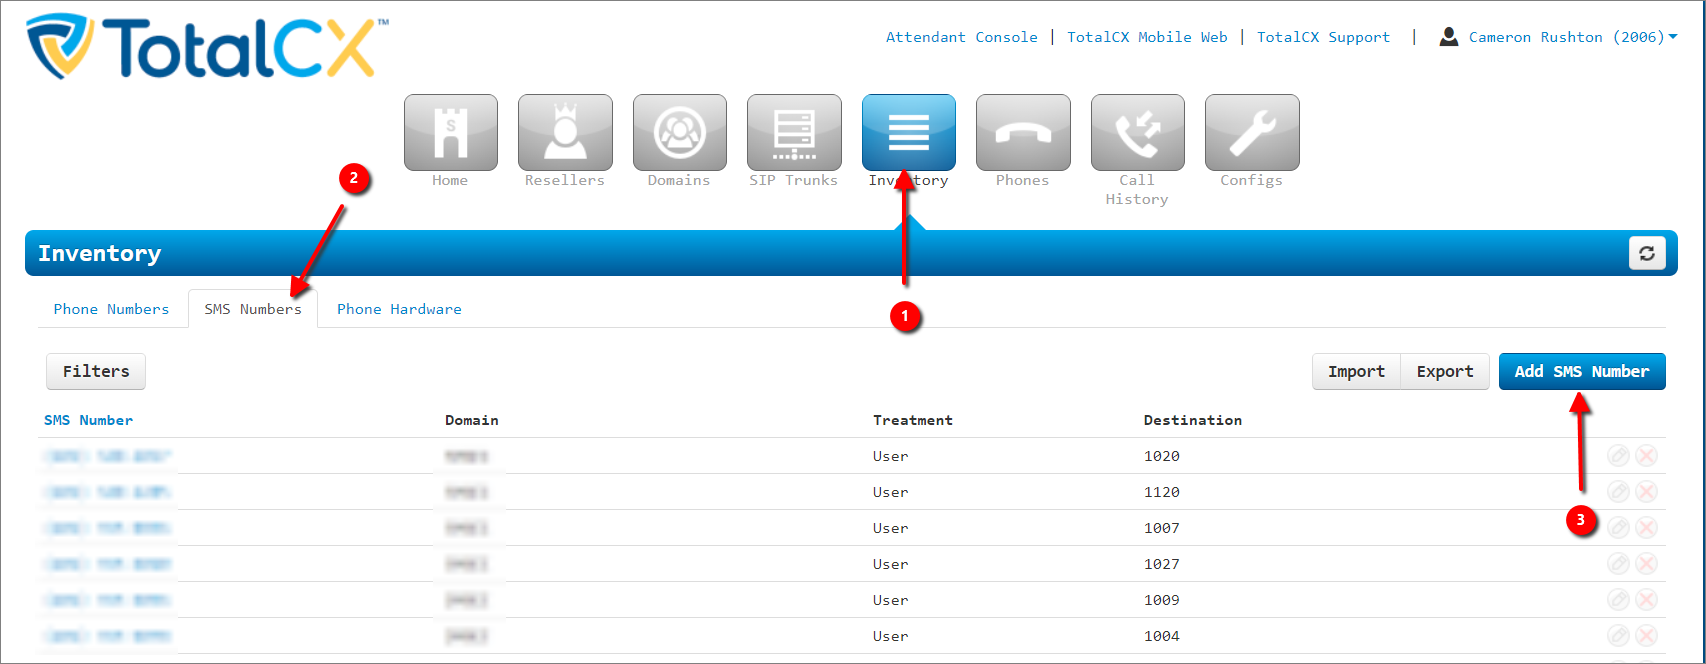The image size is (1706, 664).
Task: Delete the SMS number with destination 1004
Action: pyautogui.click(x=1646, y=636)
